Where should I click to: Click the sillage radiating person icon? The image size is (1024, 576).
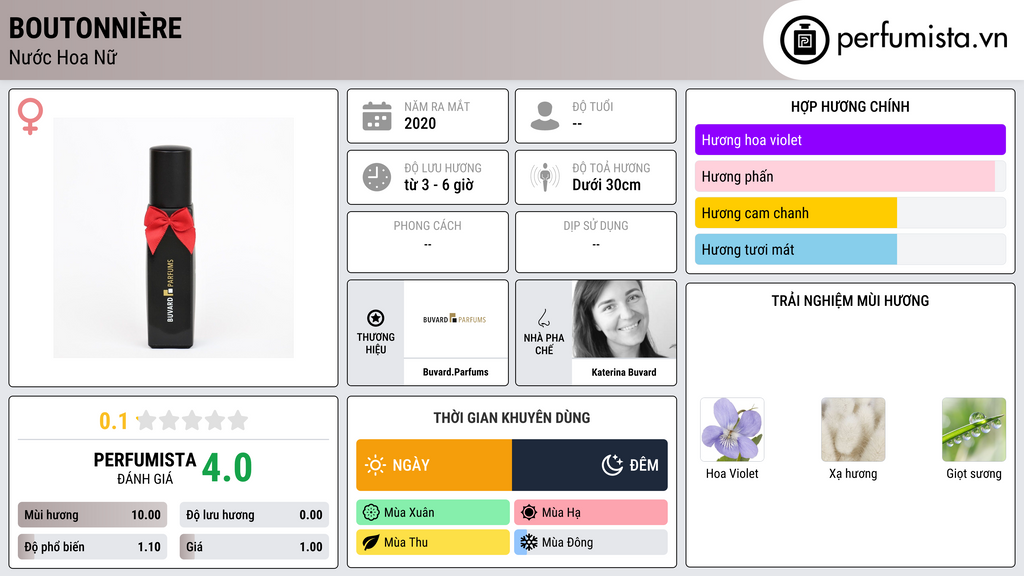[545, 177]
